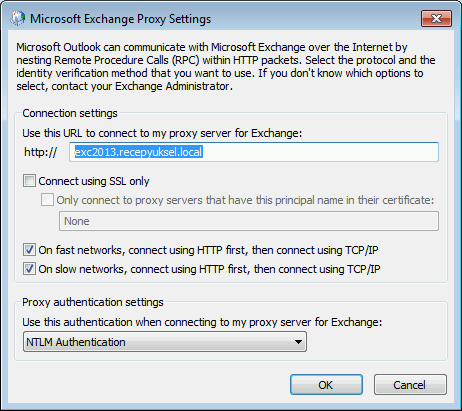The image size is (462, 411).
Task: Close the Exchange Proxy Settings dialog
Action: (x=436, y=19)
